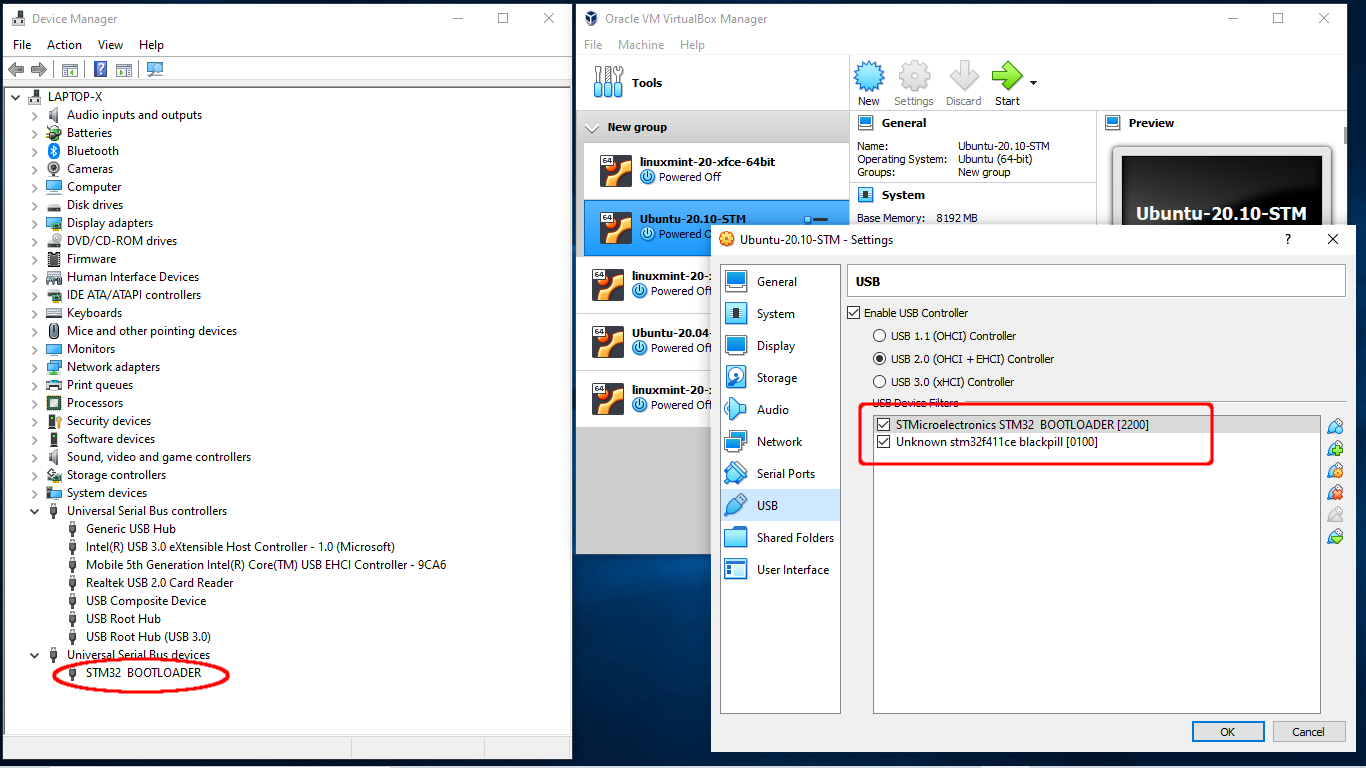1366x768 pixels.
Task: Collapse the Universal Serial Bus controllers node
Action: 35,511
